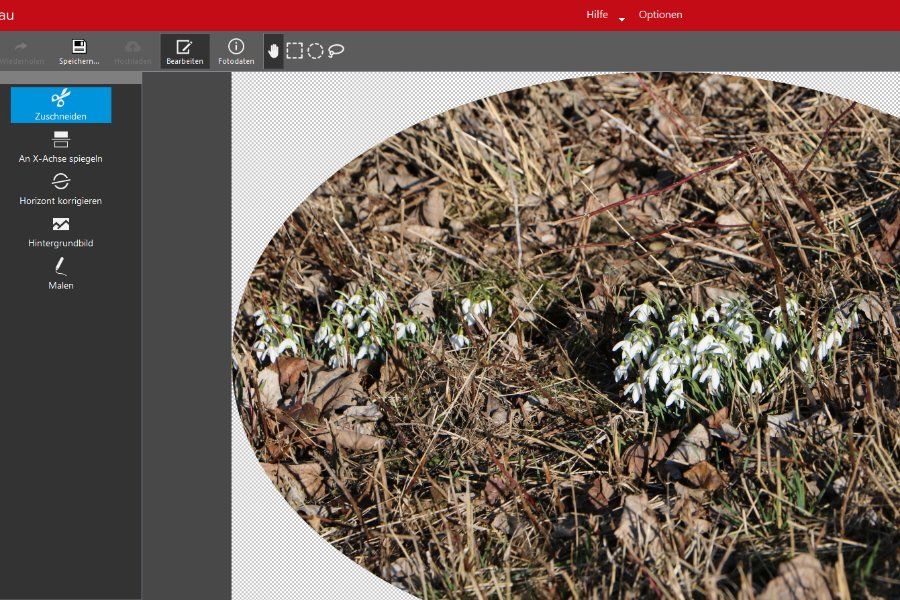Pick the rectangular selection tool

coord(294,51)
